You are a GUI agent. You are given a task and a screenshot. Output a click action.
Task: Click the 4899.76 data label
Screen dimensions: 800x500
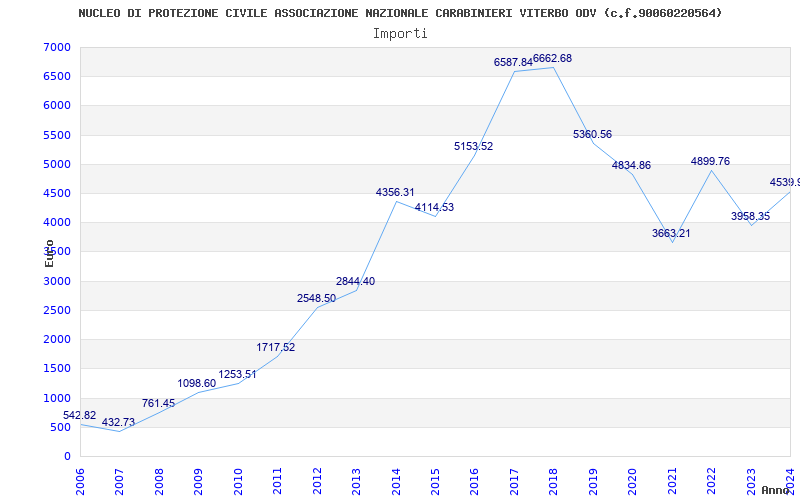pos(710,161)
